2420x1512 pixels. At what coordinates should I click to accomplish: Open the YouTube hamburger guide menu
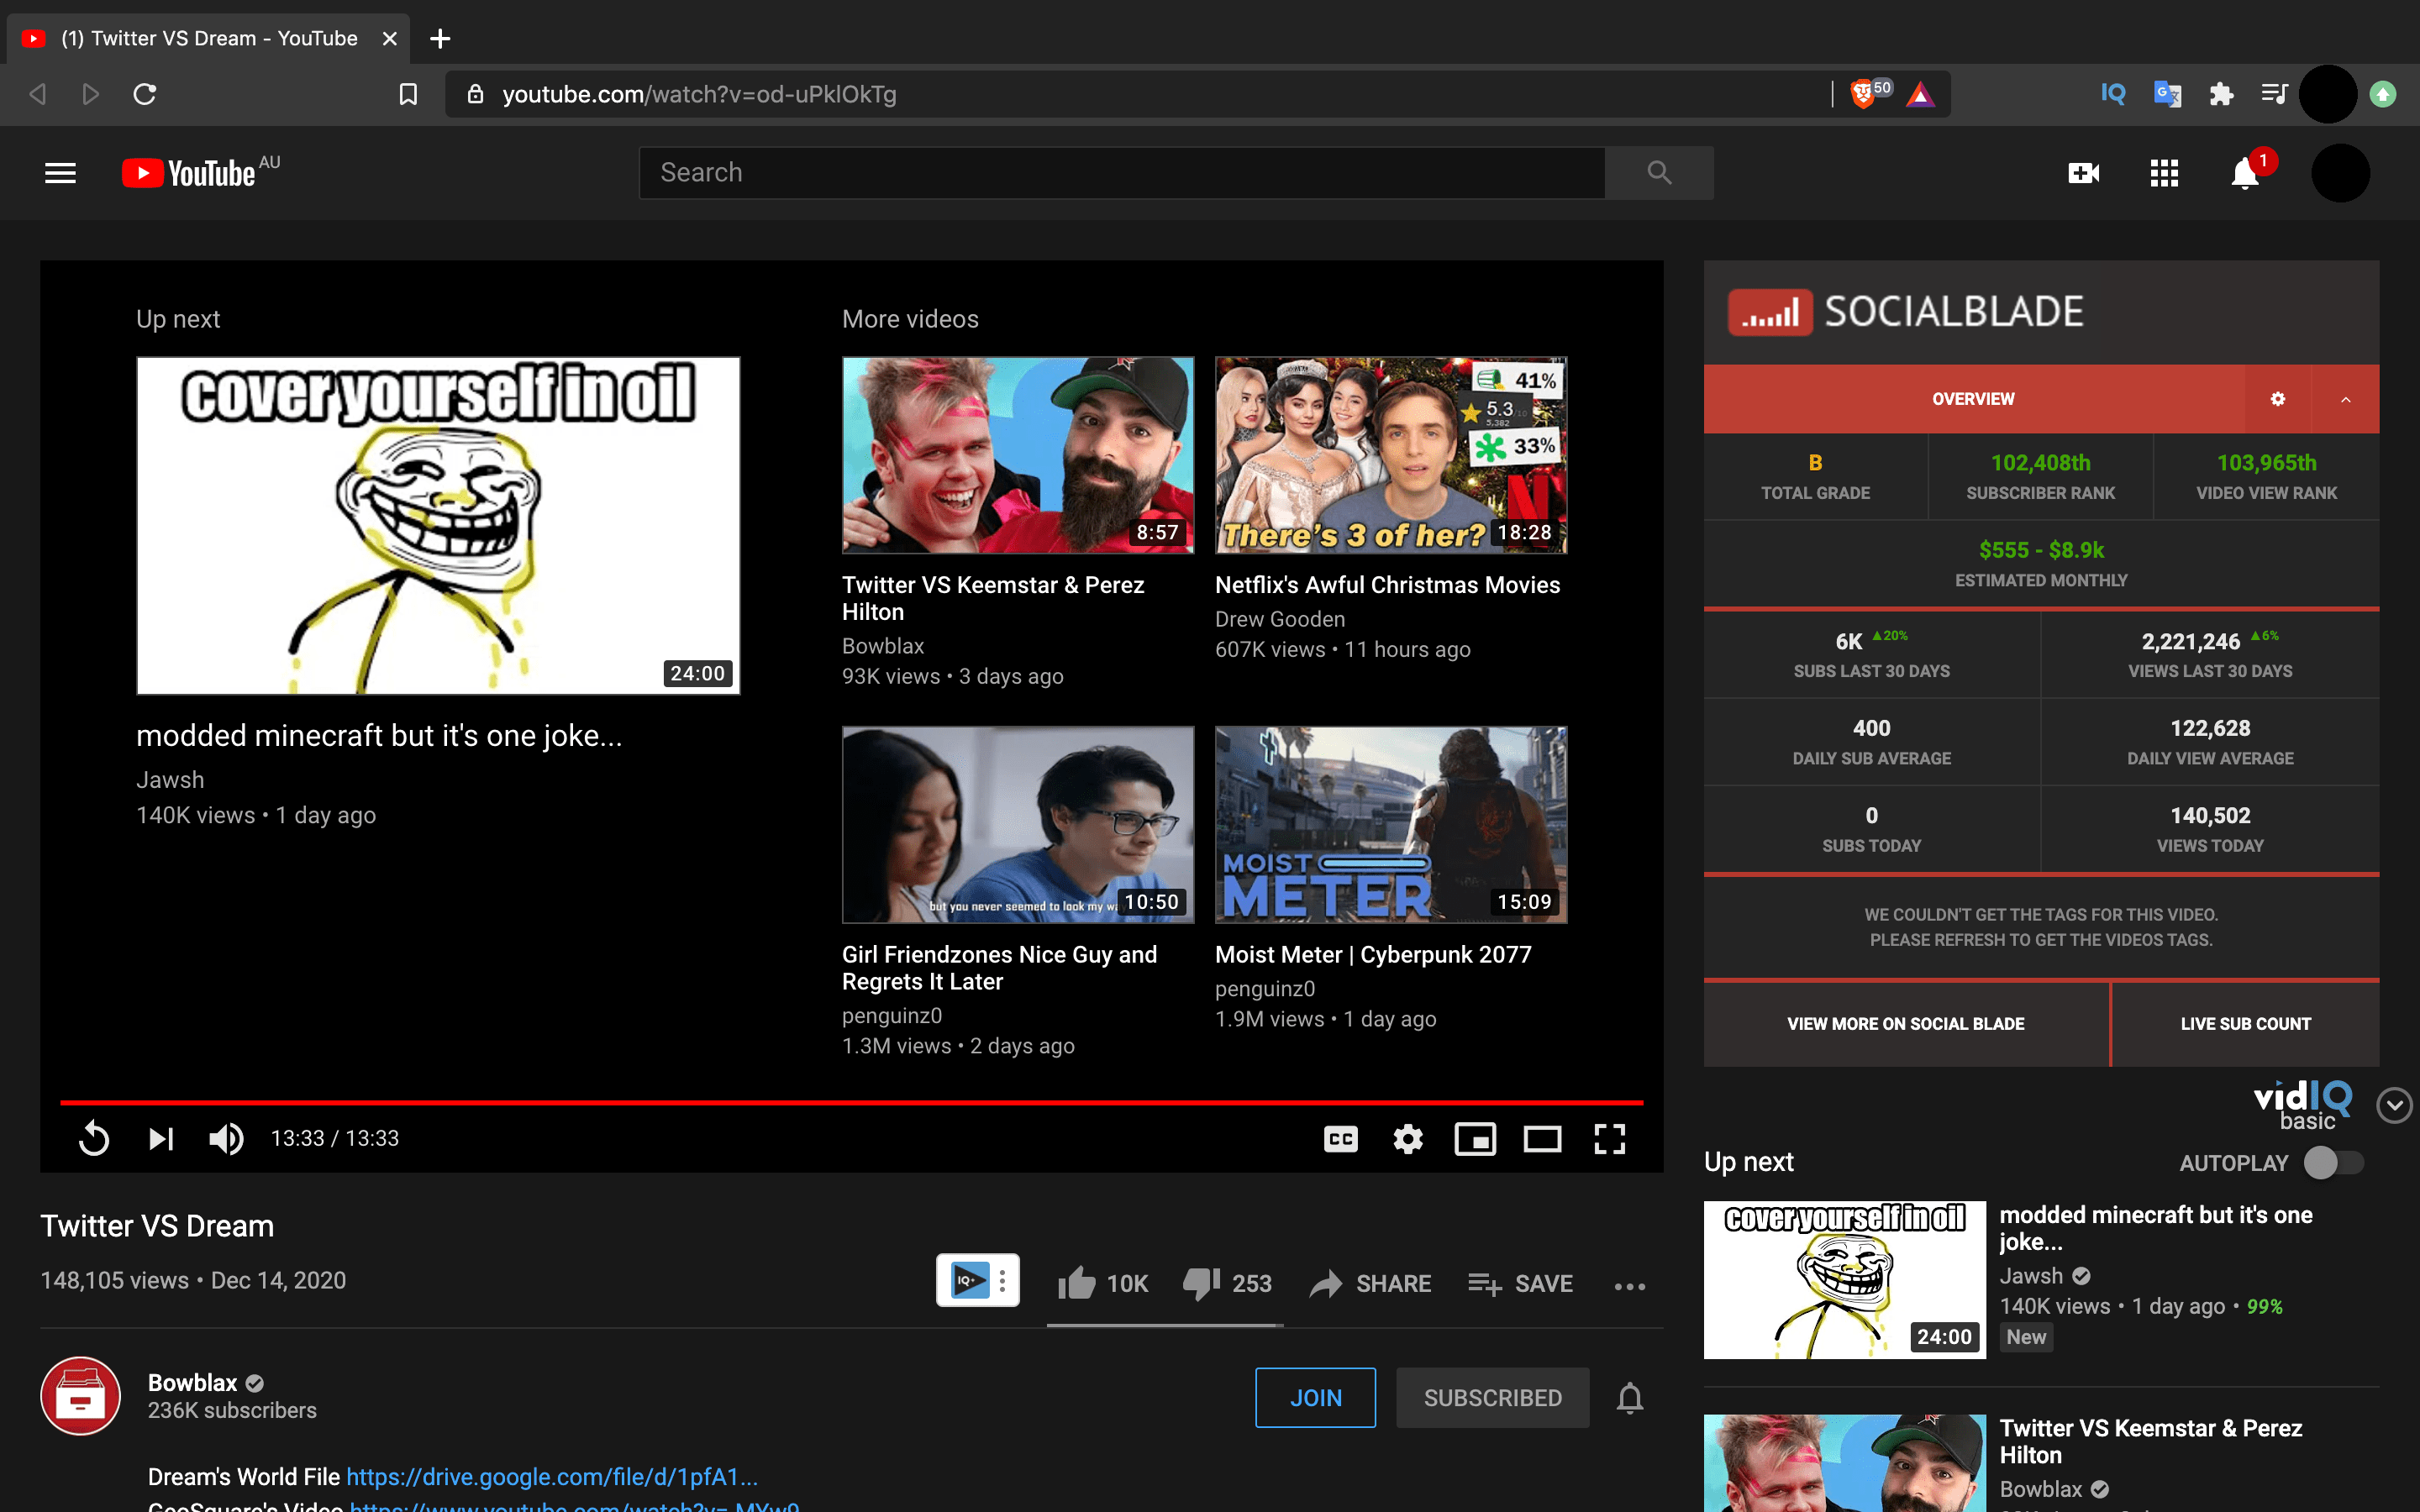click(x=59, y=172)
